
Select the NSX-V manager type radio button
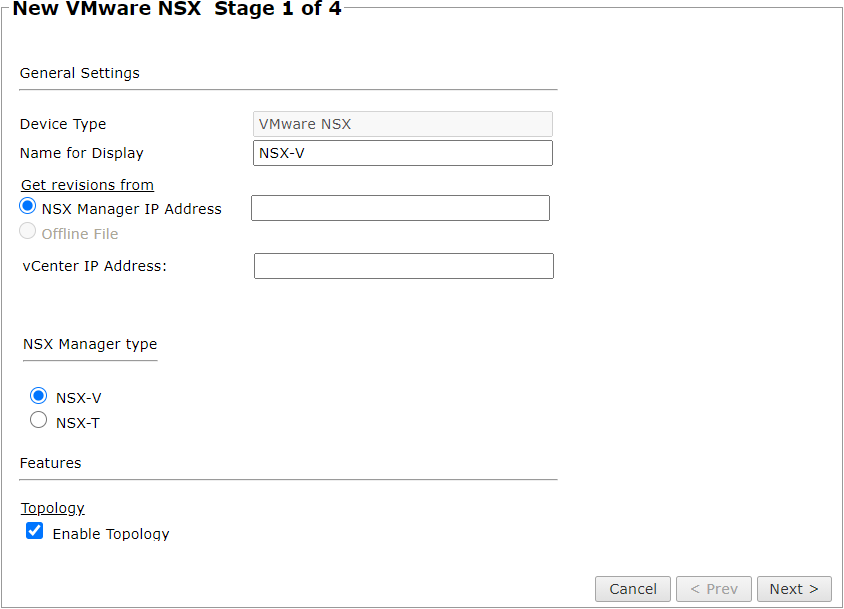click(x=39, y=396)
